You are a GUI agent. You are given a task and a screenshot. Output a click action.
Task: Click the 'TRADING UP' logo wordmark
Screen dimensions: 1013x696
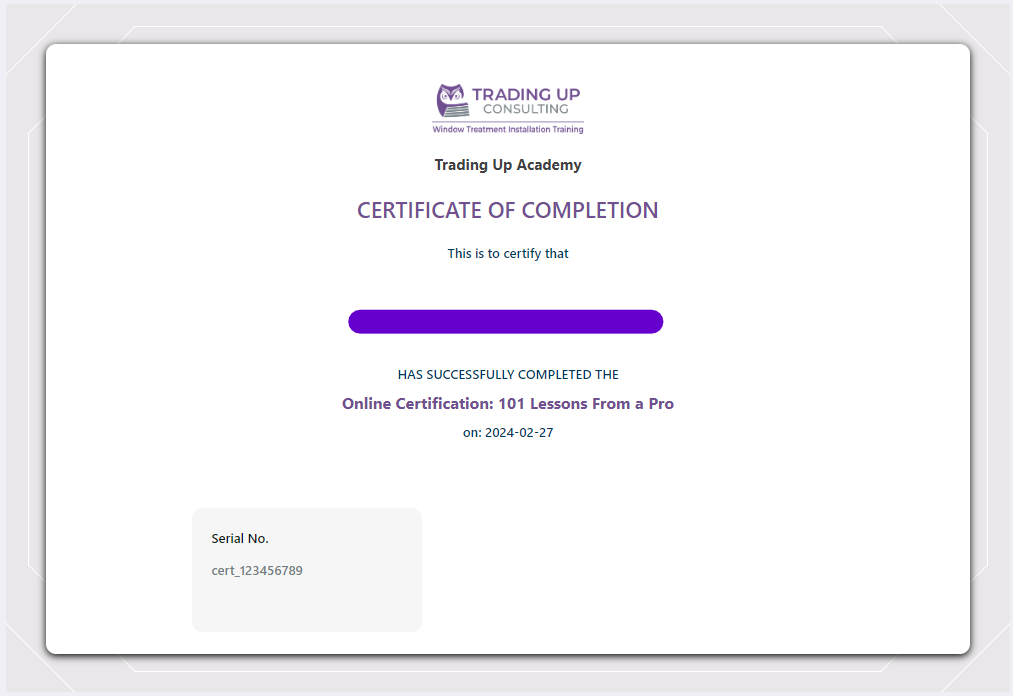[526, 94]
